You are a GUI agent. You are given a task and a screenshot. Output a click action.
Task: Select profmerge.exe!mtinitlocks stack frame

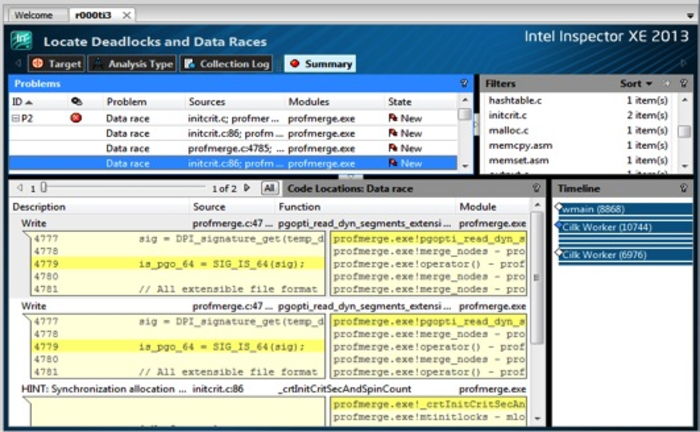429,417
